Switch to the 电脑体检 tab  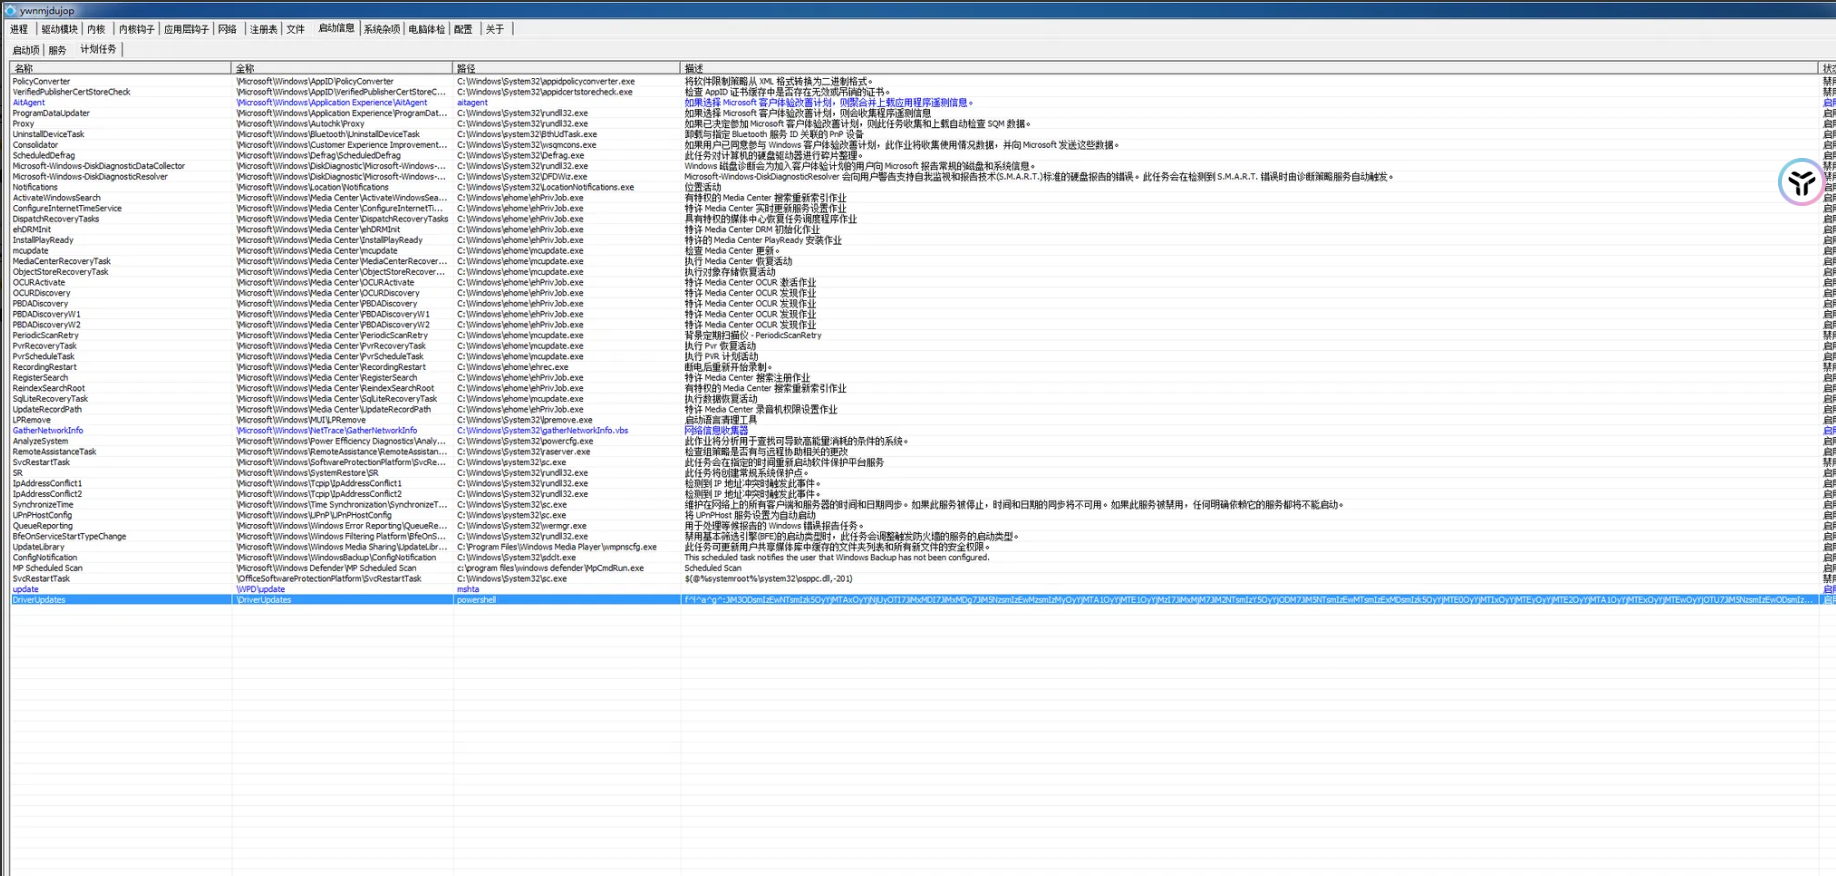[426, 29]
